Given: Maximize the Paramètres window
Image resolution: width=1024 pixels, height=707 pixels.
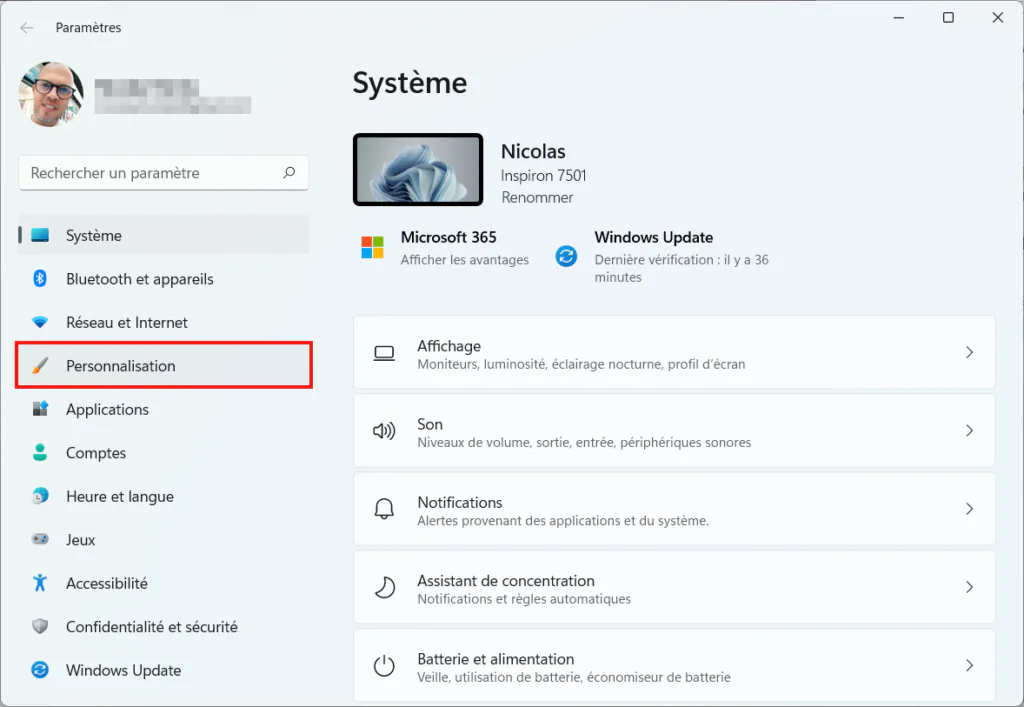Looking at the screenshot, I should coord(948,18).
